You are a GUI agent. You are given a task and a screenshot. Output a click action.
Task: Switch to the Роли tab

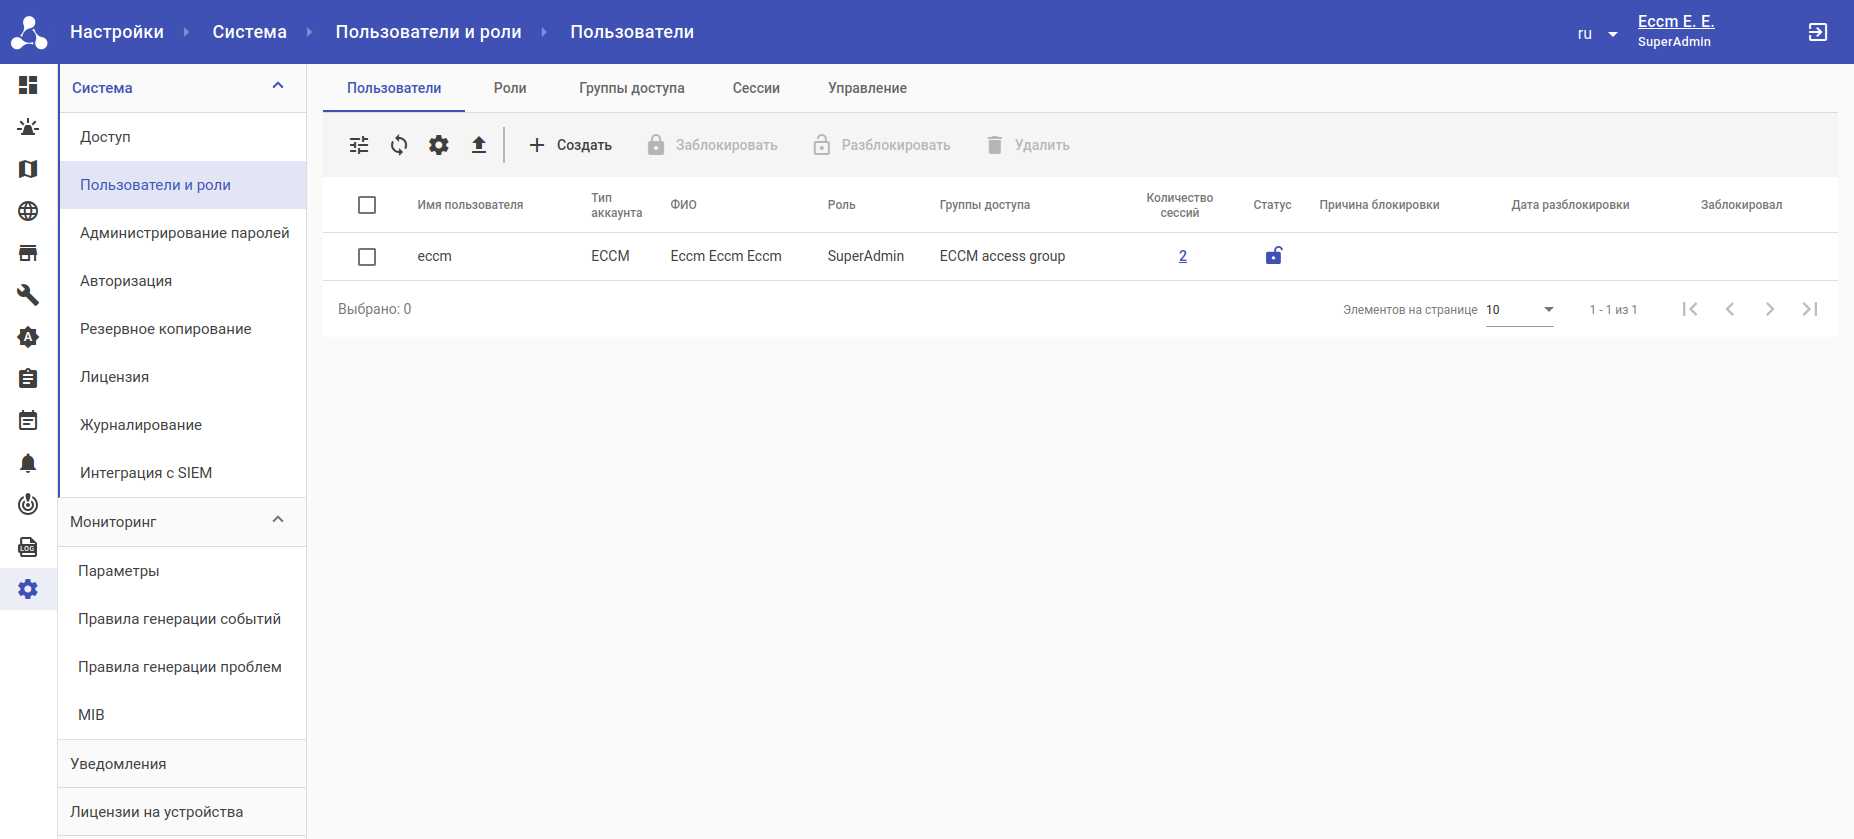(x=510, y=88)
